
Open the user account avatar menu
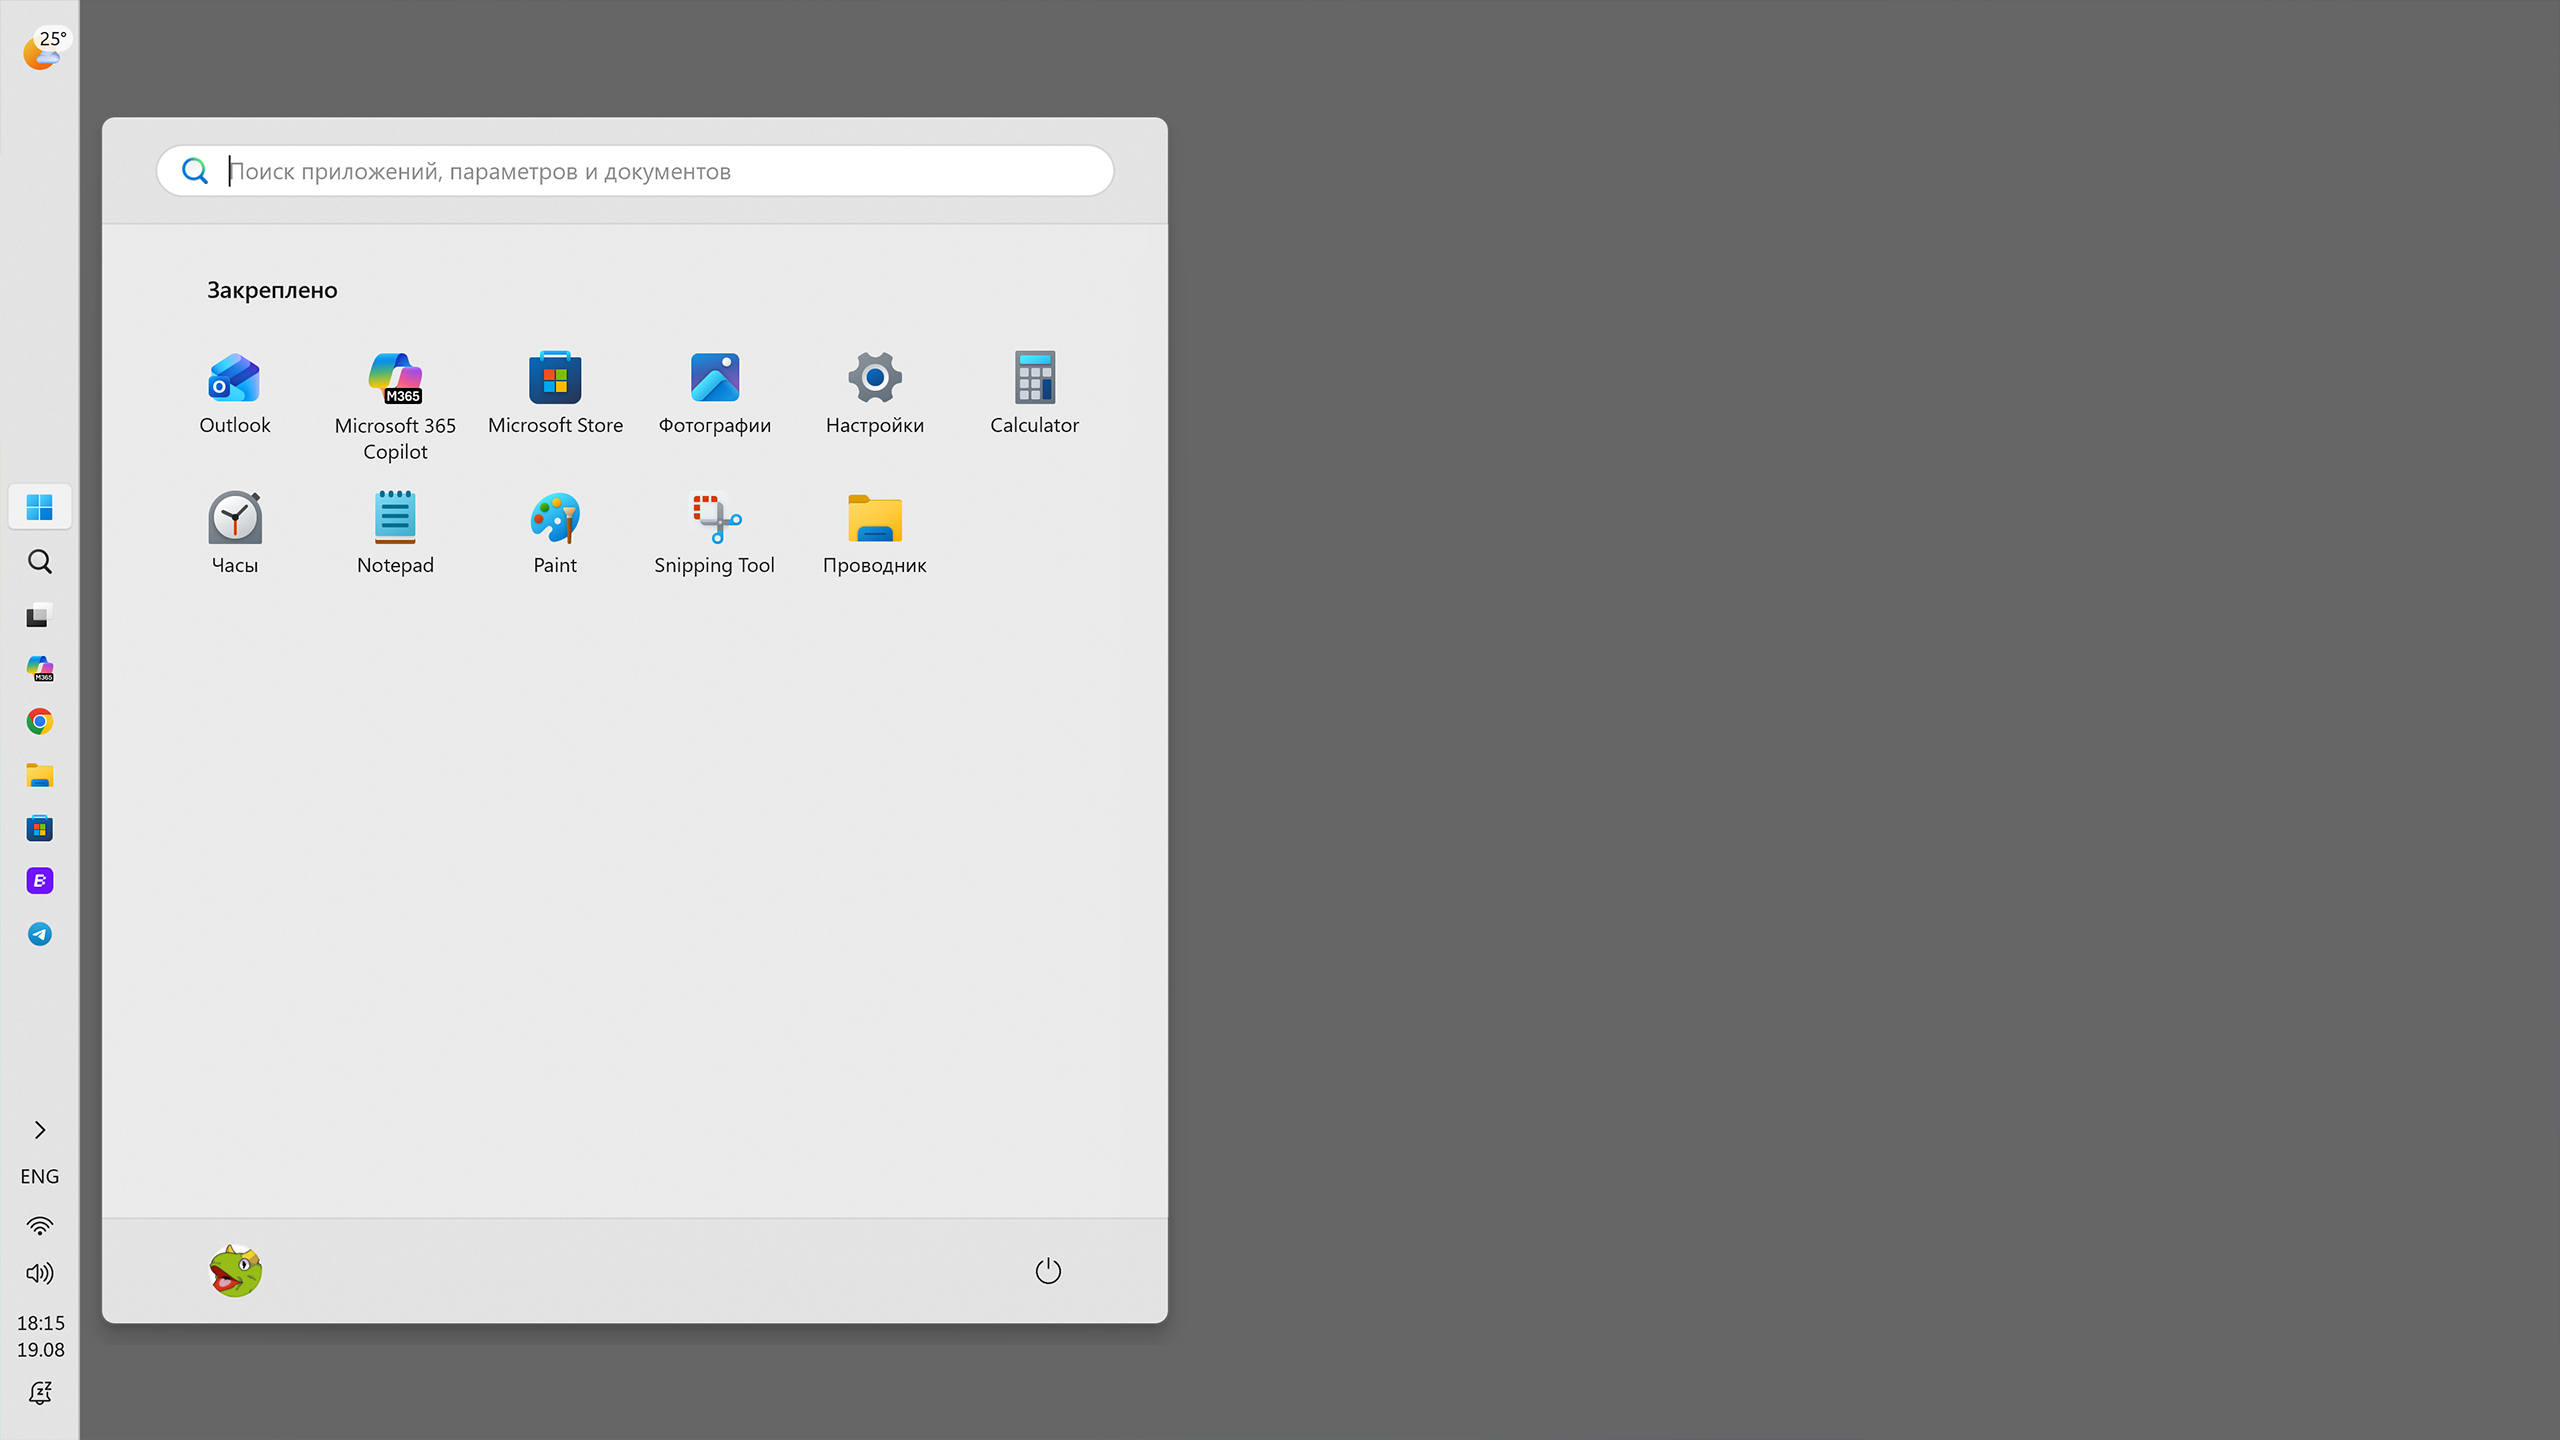(235, 1271)
